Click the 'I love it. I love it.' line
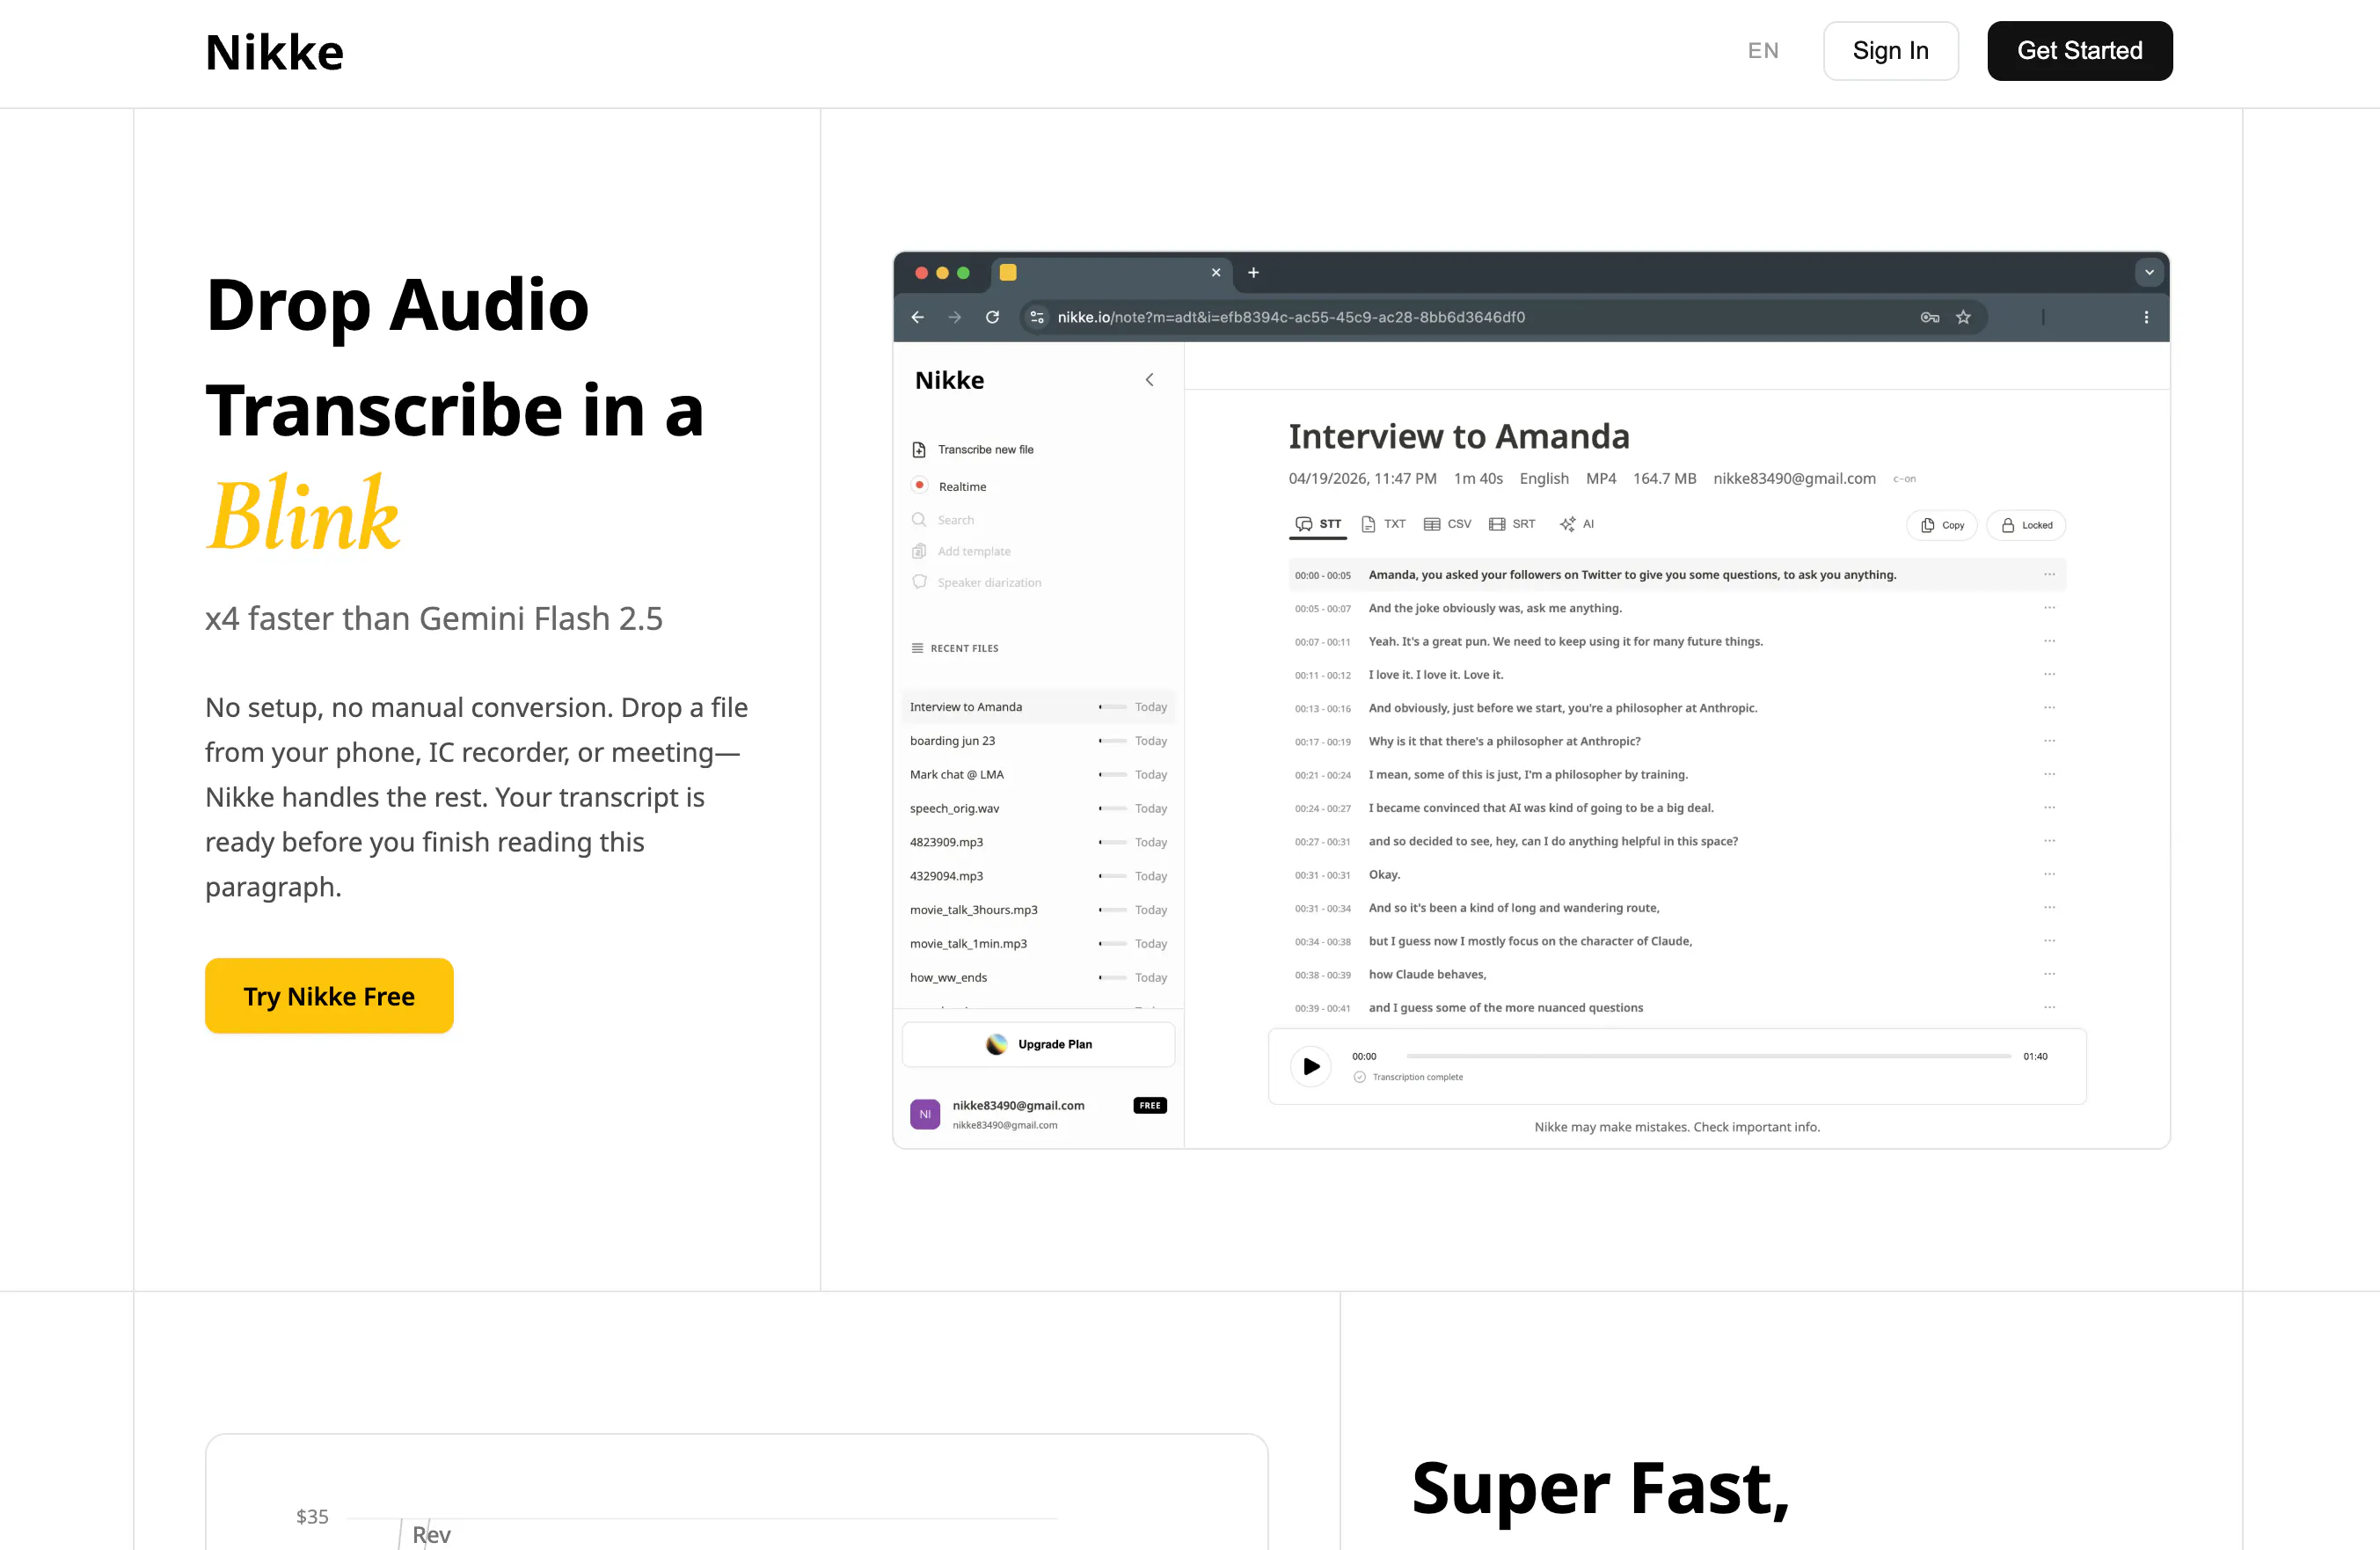This screenshot has height=1550, width=2380. coord(1436,675)
